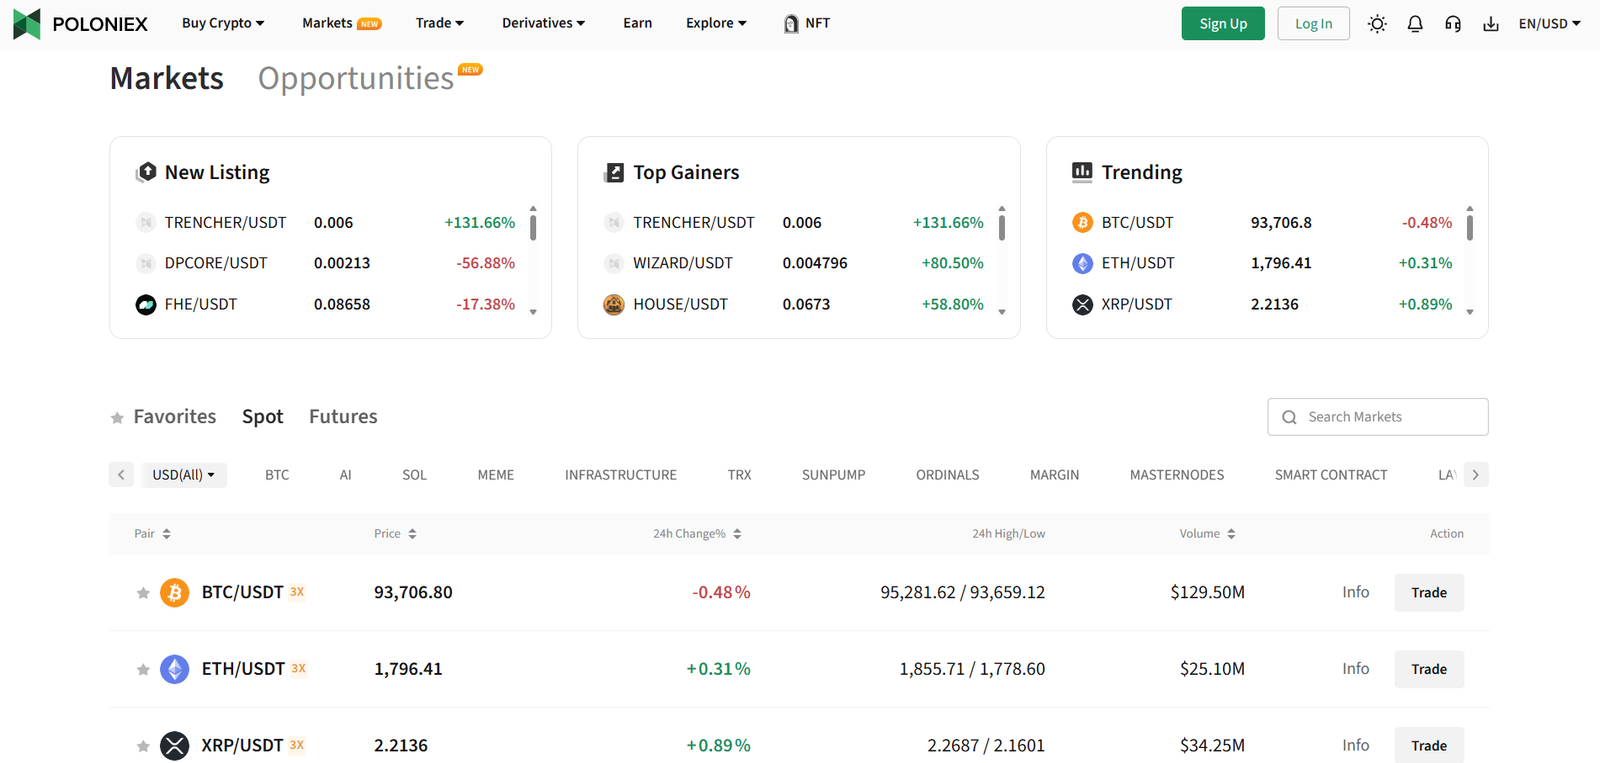Click HOUSE coin icon in Top Gainers

pyautogui.click(x=614, y=304)
